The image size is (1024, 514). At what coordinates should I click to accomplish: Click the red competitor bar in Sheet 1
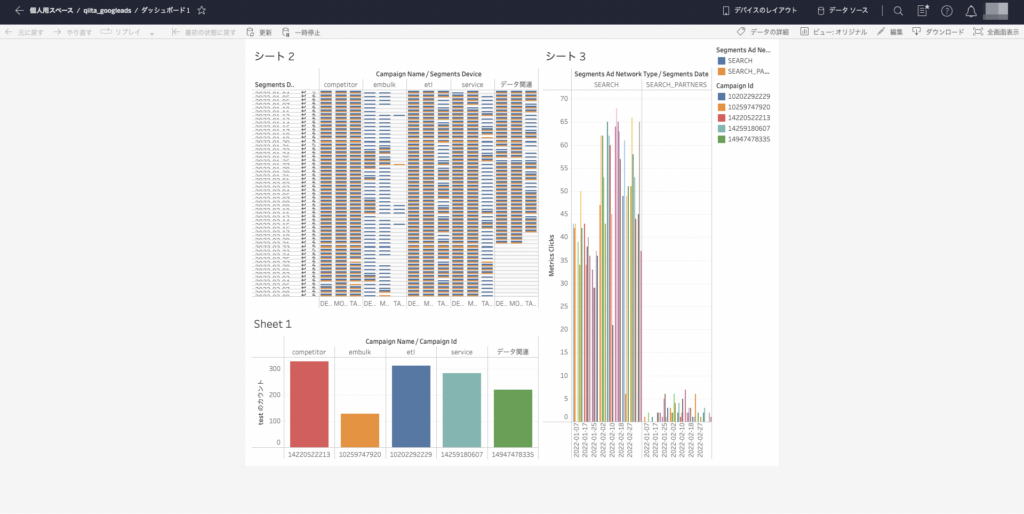click(x=308, y=404)
